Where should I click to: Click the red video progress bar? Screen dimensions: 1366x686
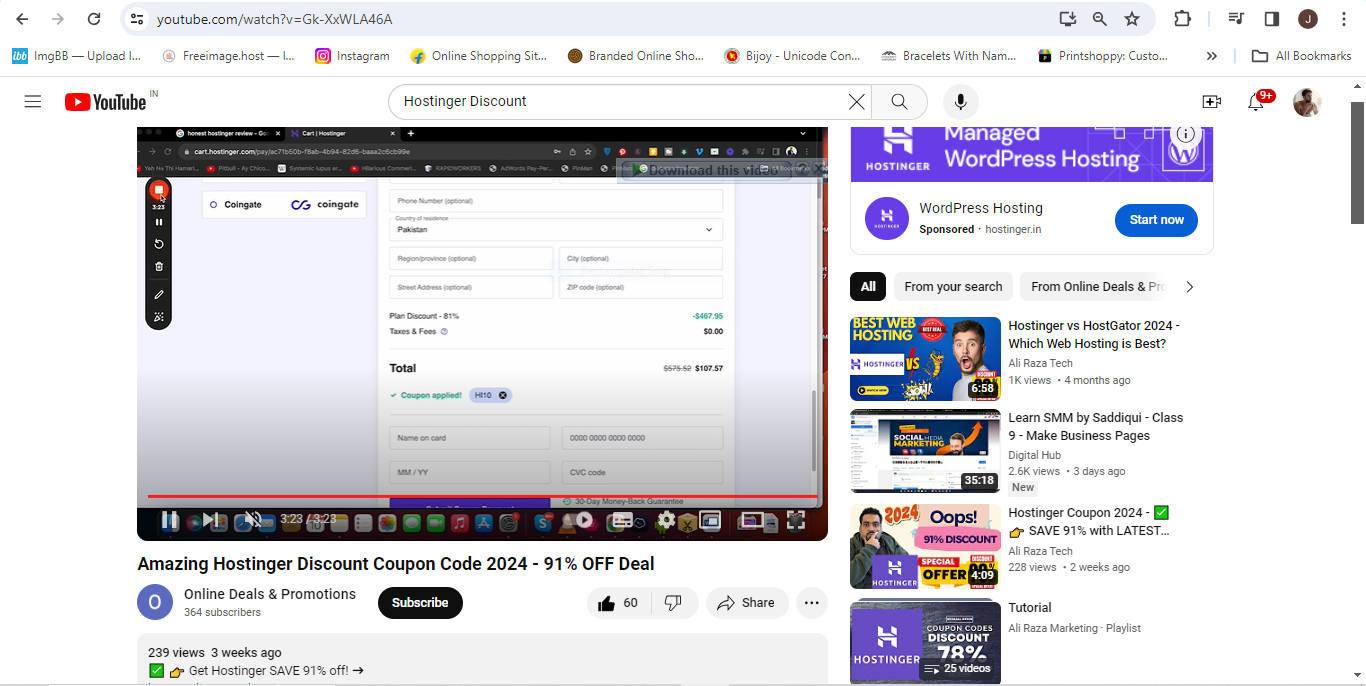click(482, 496)
